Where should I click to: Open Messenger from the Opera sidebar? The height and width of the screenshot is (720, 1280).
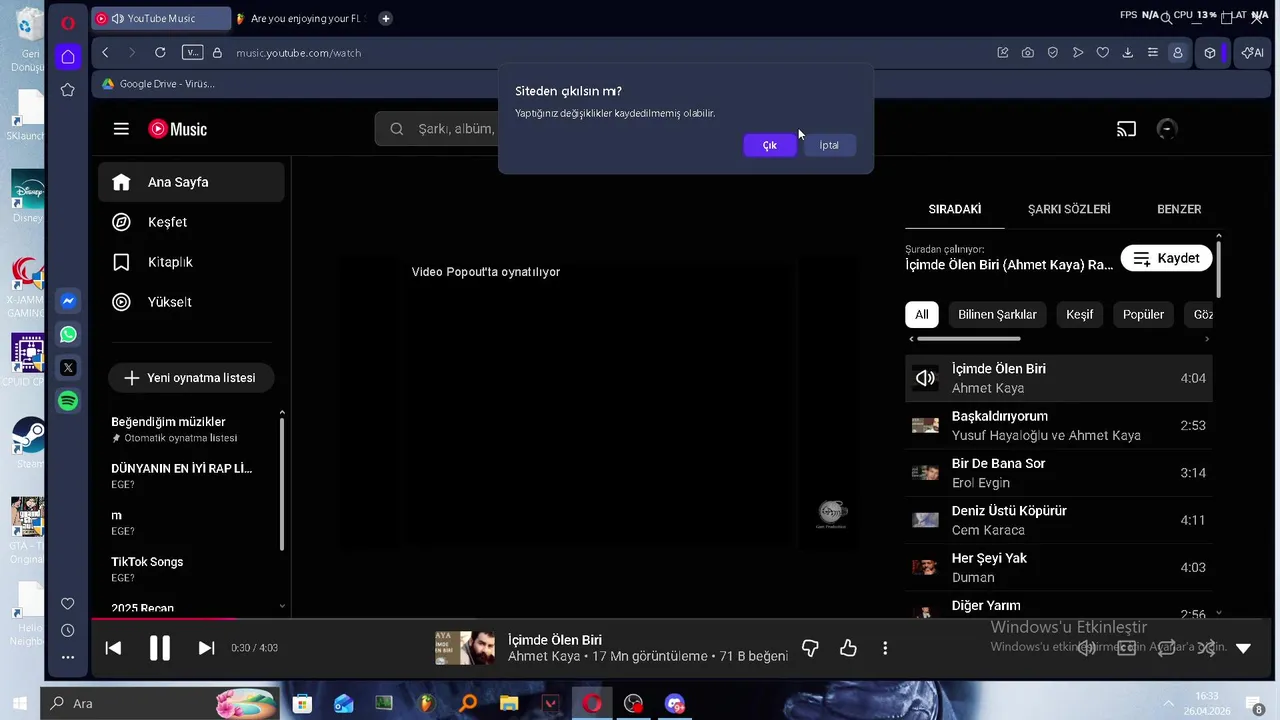point(68,301)
